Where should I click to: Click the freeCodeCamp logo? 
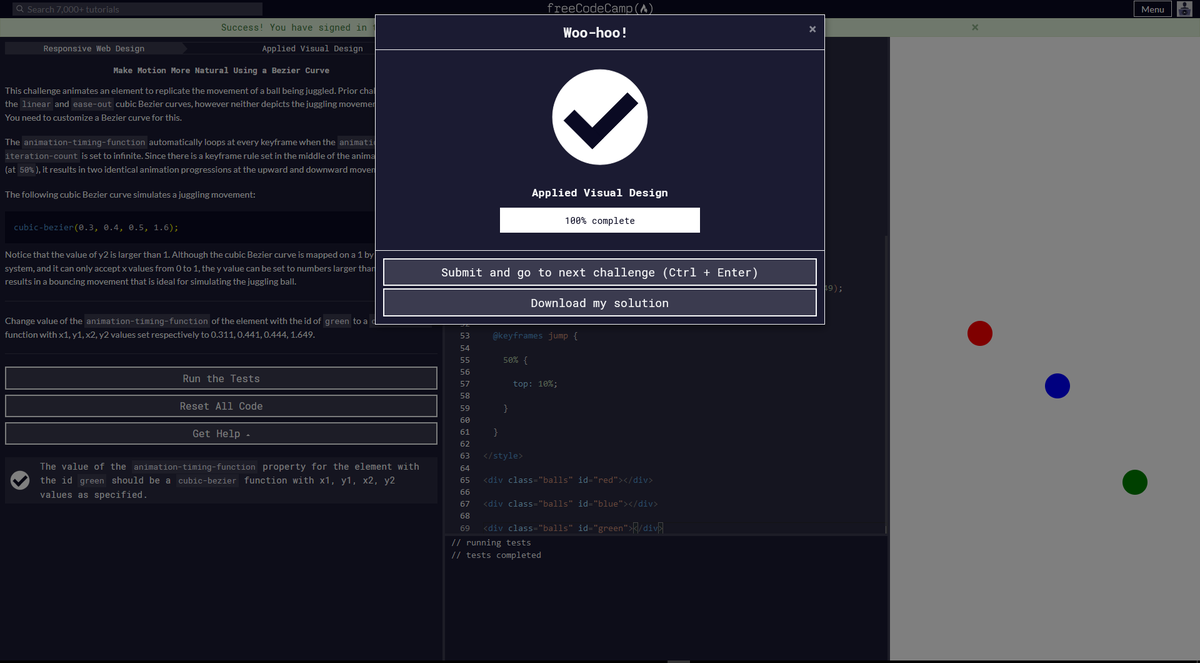coord(600,8)
